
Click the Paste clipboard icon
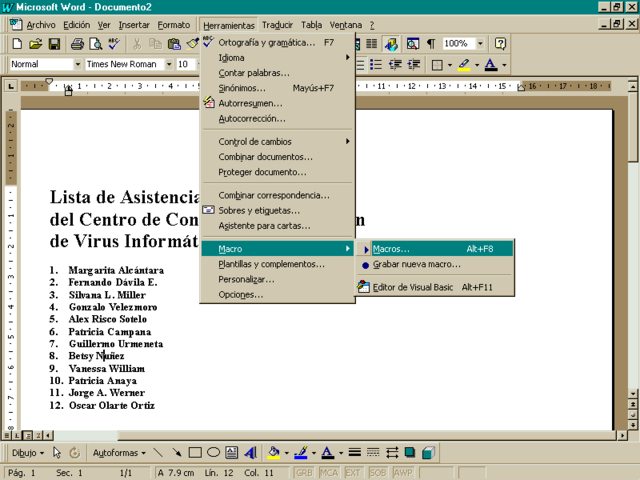174,44
